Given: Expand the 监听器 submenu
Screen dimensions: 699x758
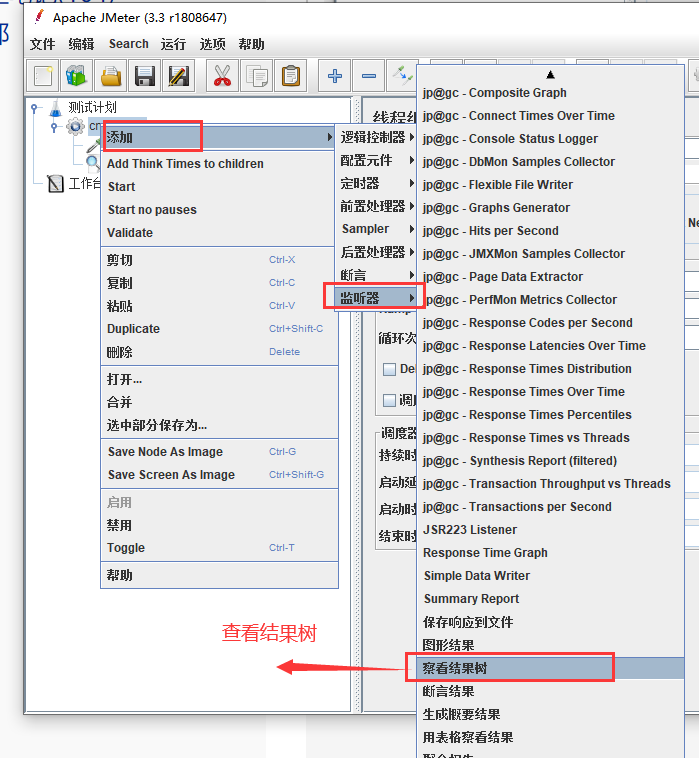Looking at the screenshot, I should pyautogui.click(x=376, y=298).
